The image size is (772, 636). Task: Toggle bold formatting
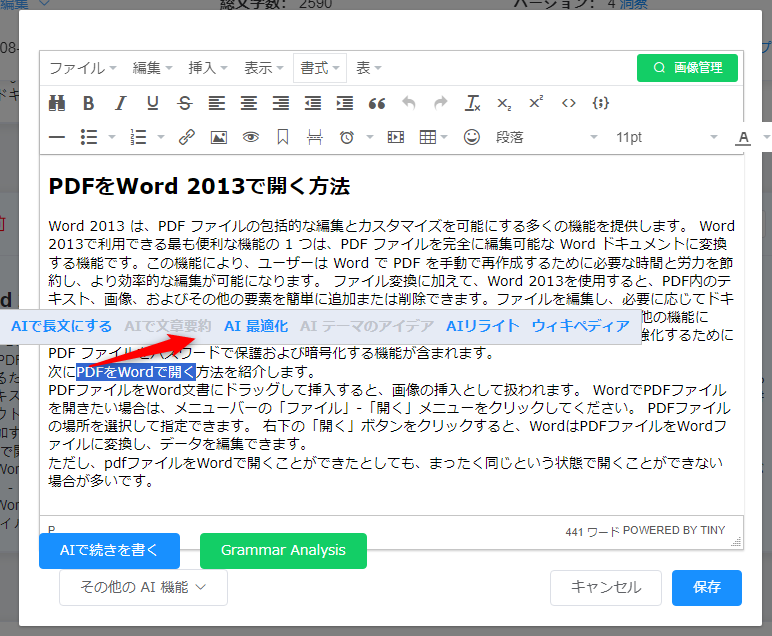pos(89,103)
